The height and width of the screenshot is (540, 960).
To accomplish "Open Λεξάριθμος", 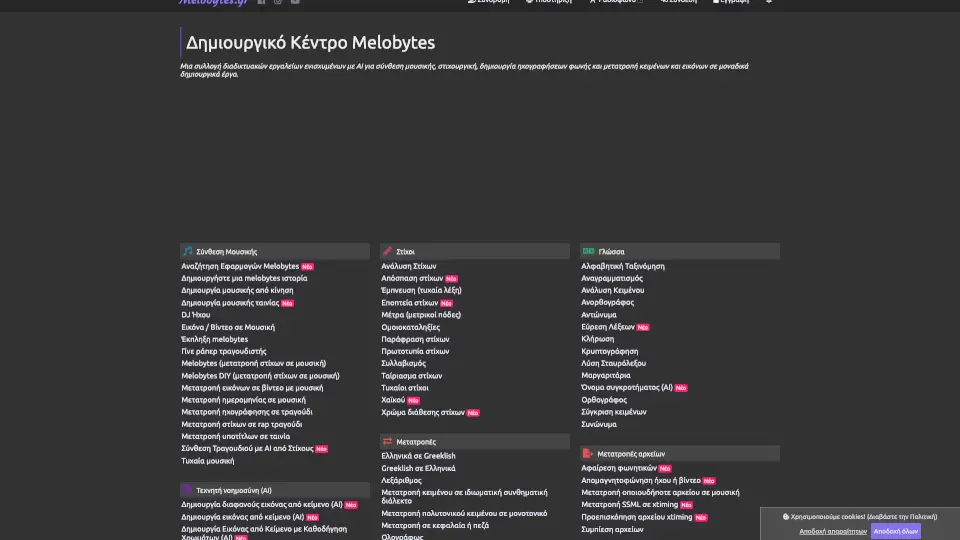I will pyautogui.click(x=402, y=481).
